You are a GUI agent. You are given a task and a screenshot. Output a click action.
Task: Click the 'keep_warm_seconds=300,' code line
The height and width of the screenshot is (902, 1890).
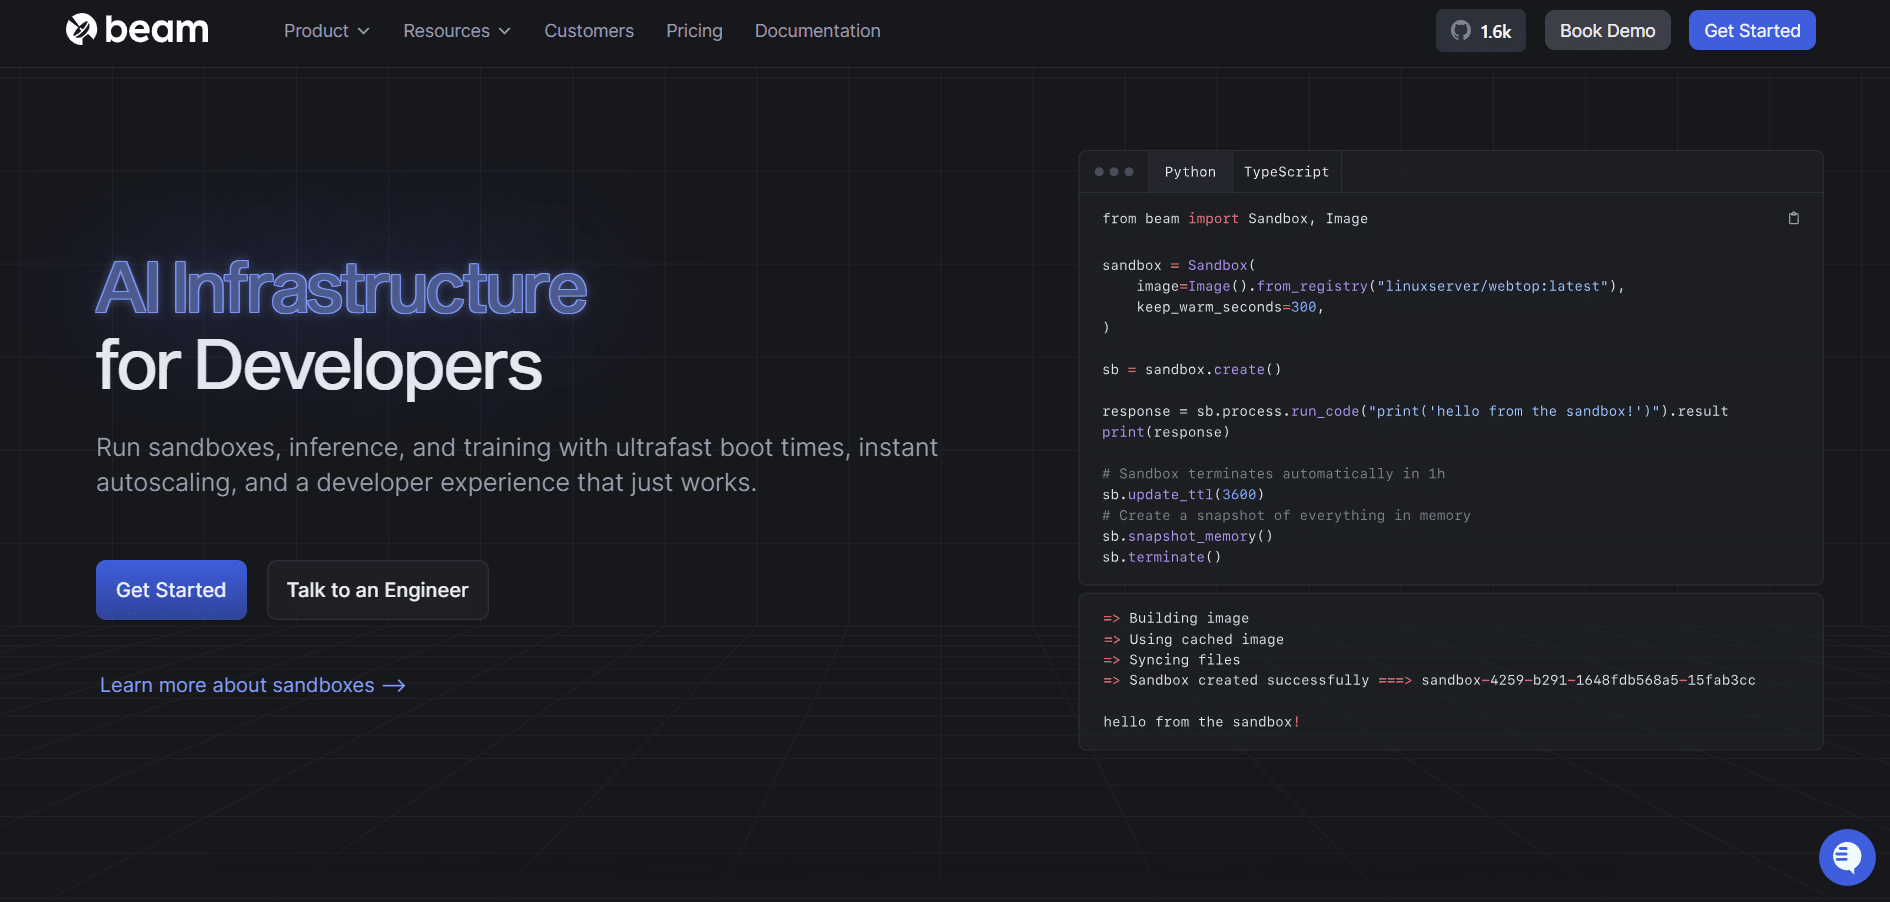1230,307
